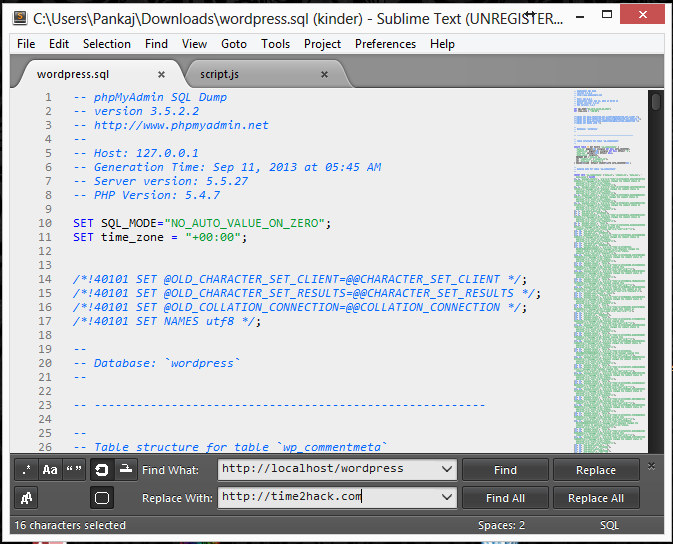Open the Find menu

156,44
